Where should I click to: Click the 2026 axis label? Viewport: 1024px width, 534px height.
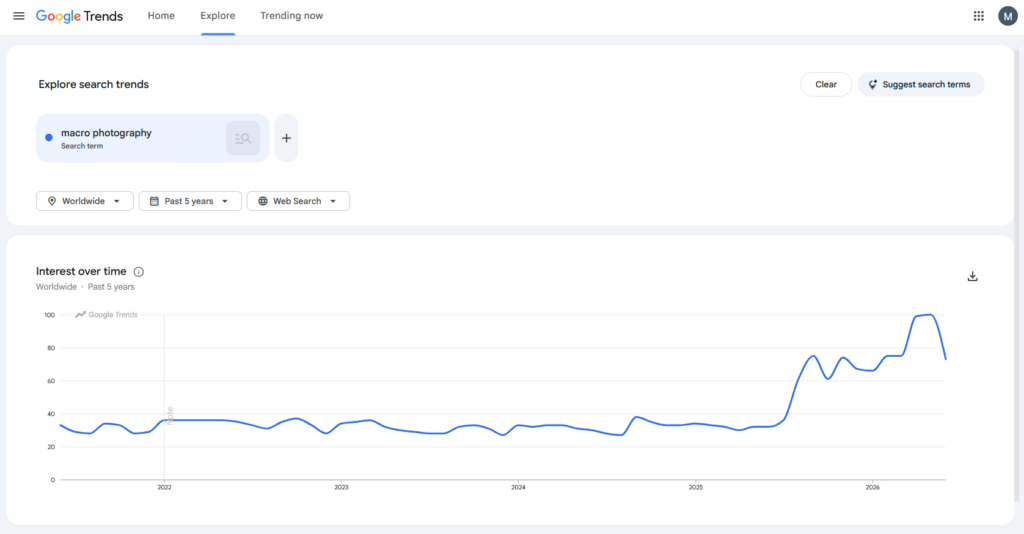[x=872, y=488]
